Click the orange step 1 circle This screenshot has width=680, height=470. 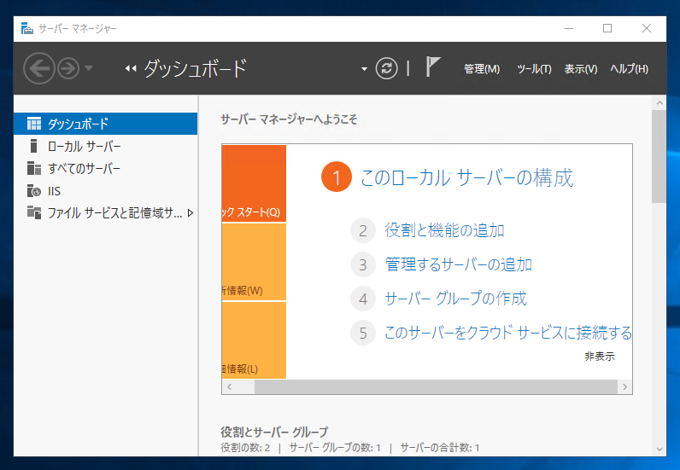(336, 177)
